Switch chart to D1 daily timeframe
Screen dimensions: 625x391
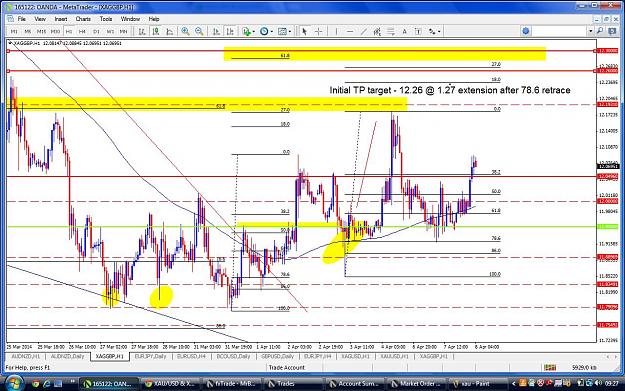pos(96,31)
